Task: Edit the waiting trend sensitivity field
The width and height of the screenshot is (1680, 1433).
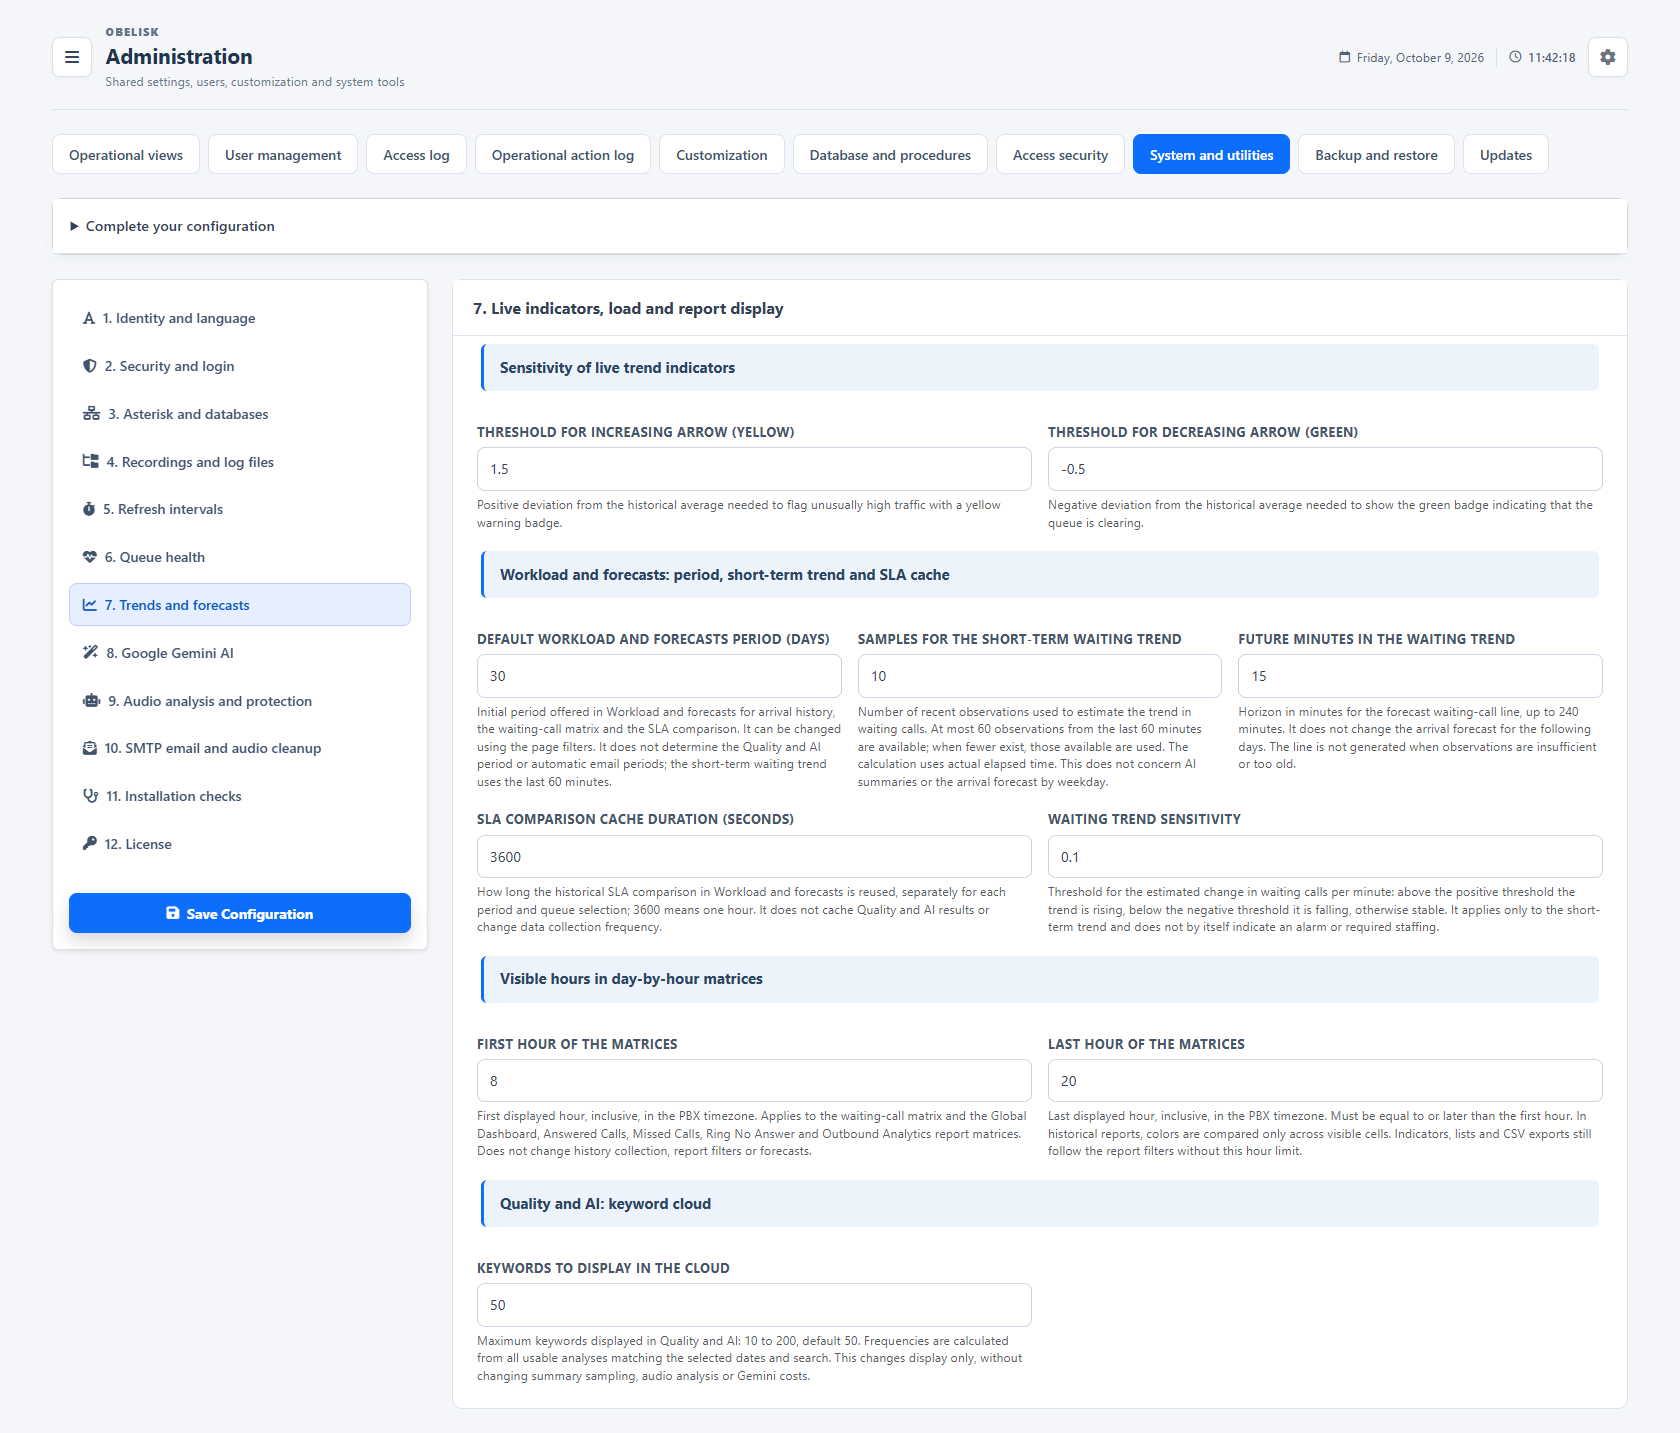Action: point(1325,857)
